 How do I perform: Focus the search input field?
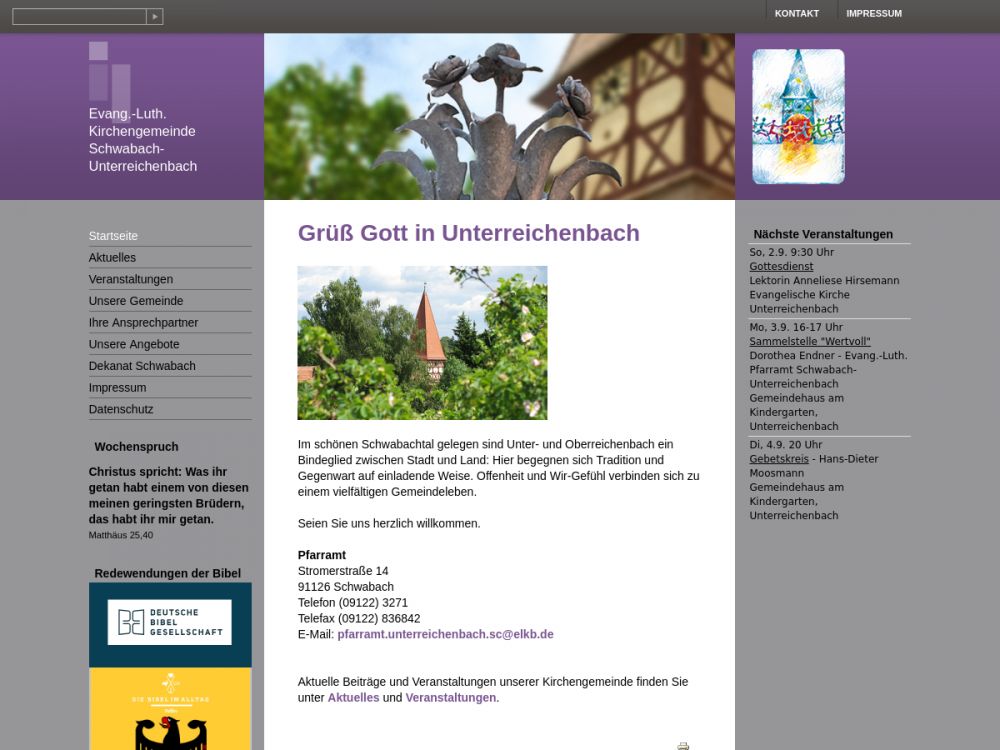pos(79,16)
